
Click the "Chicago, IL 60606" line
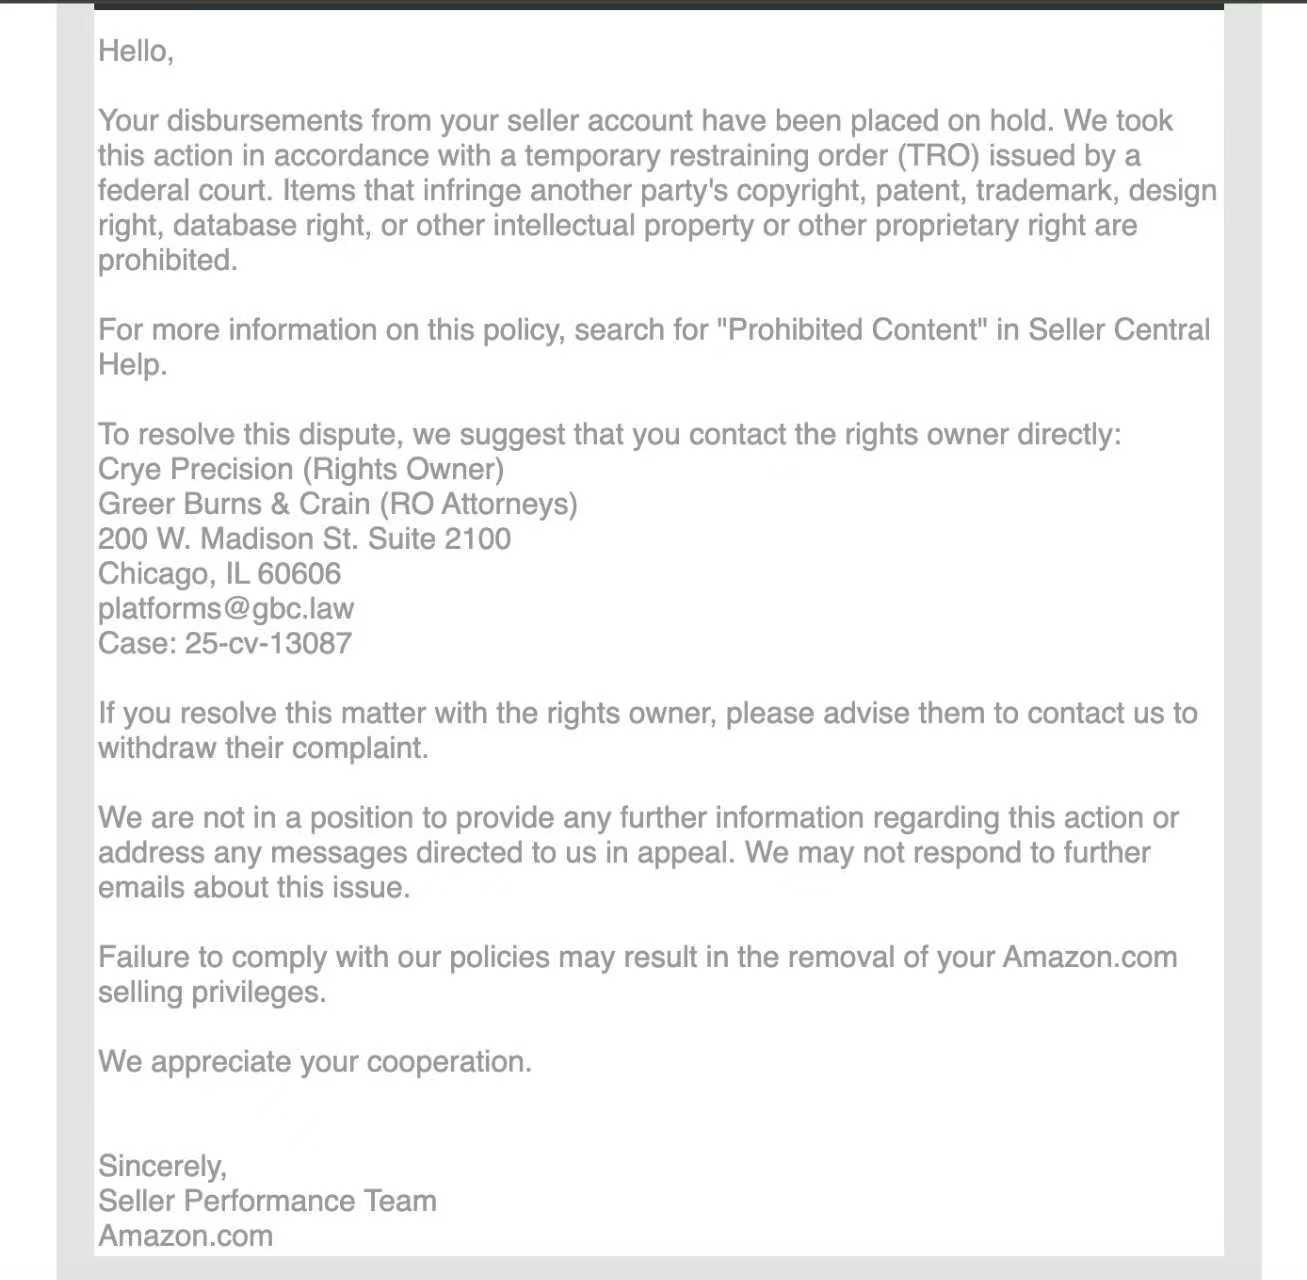(219, 573)
